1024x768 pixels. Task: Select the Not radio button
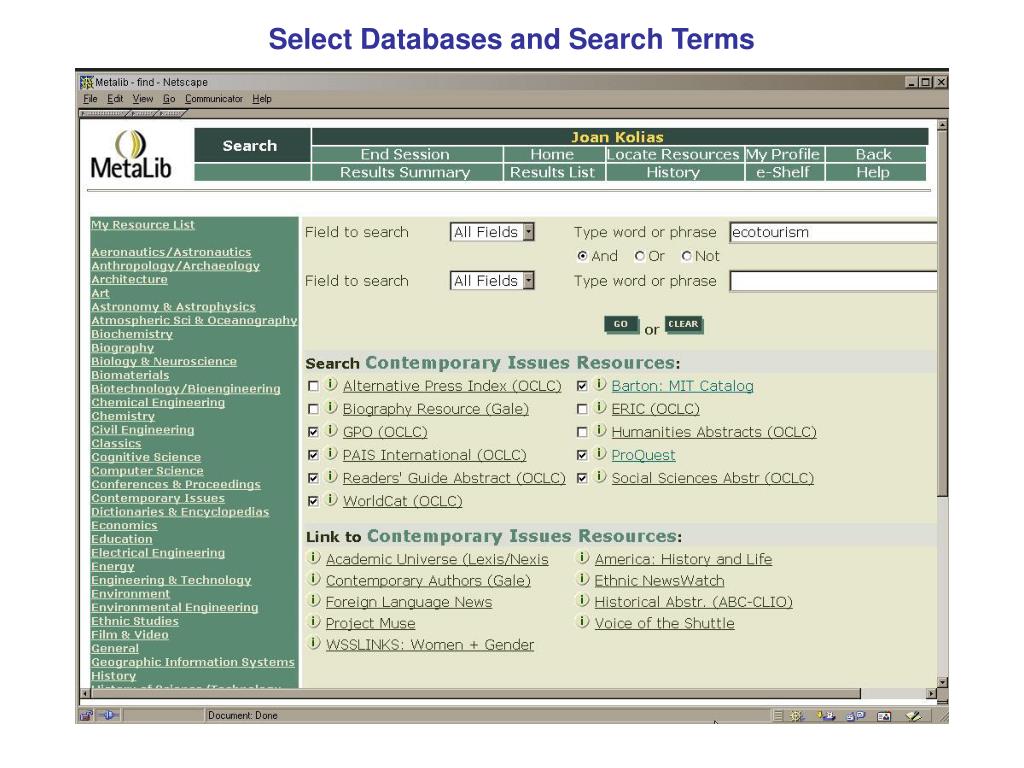pos(686,256)
